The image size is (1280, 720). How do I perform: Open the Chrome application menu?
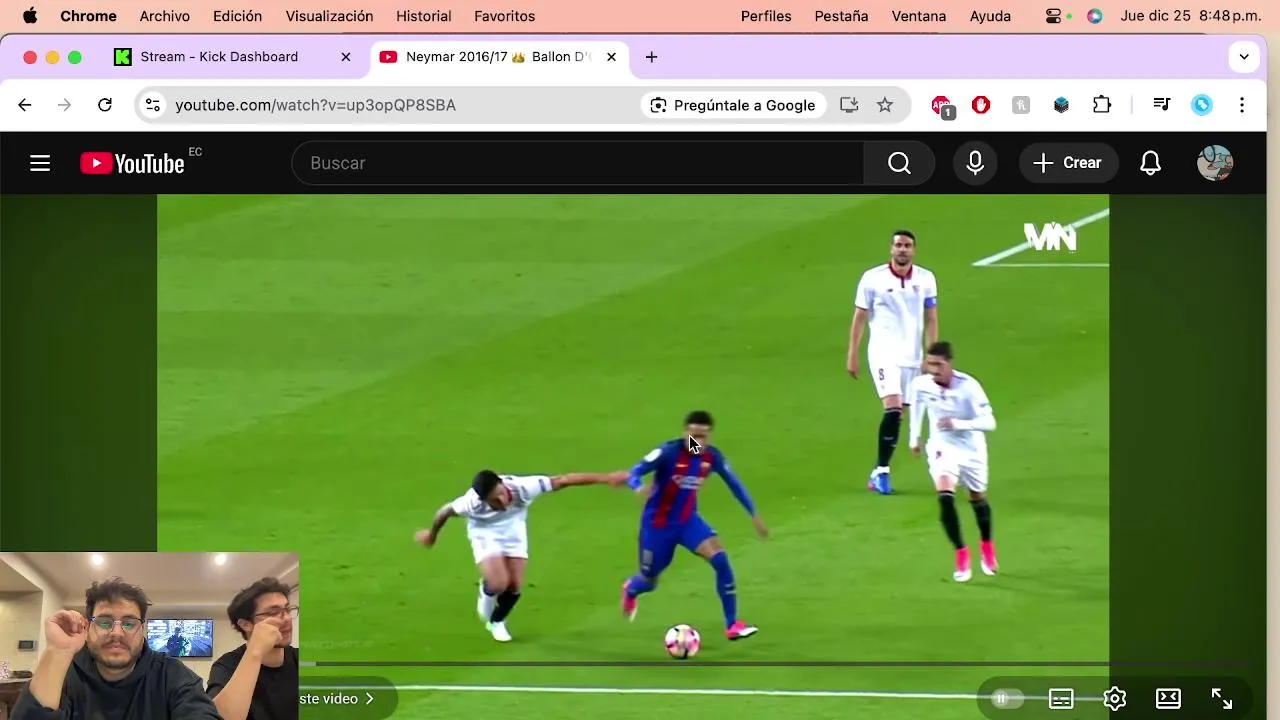(x=88, y=16)
